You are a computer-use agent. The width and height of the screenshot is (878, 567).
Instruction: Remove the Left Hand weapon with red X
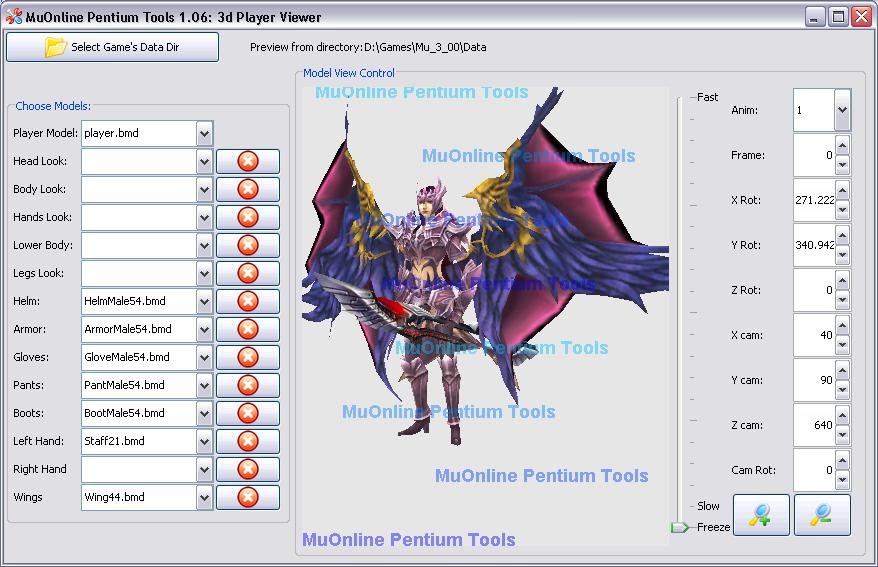(x=247, y=441)
